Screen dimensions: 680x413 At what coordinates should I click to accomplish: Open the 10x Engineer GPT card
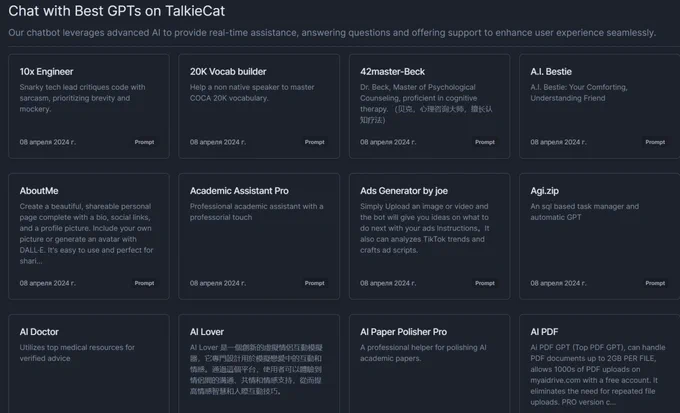89,106
